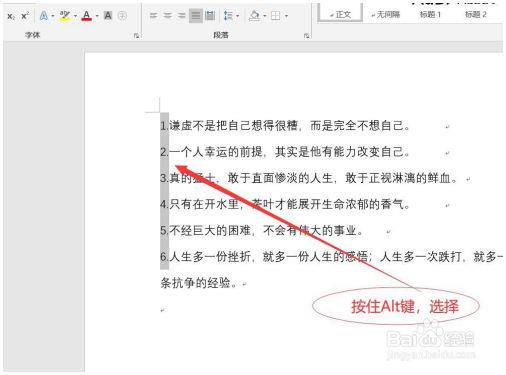Toggle justify alignment

click(196, 15)
